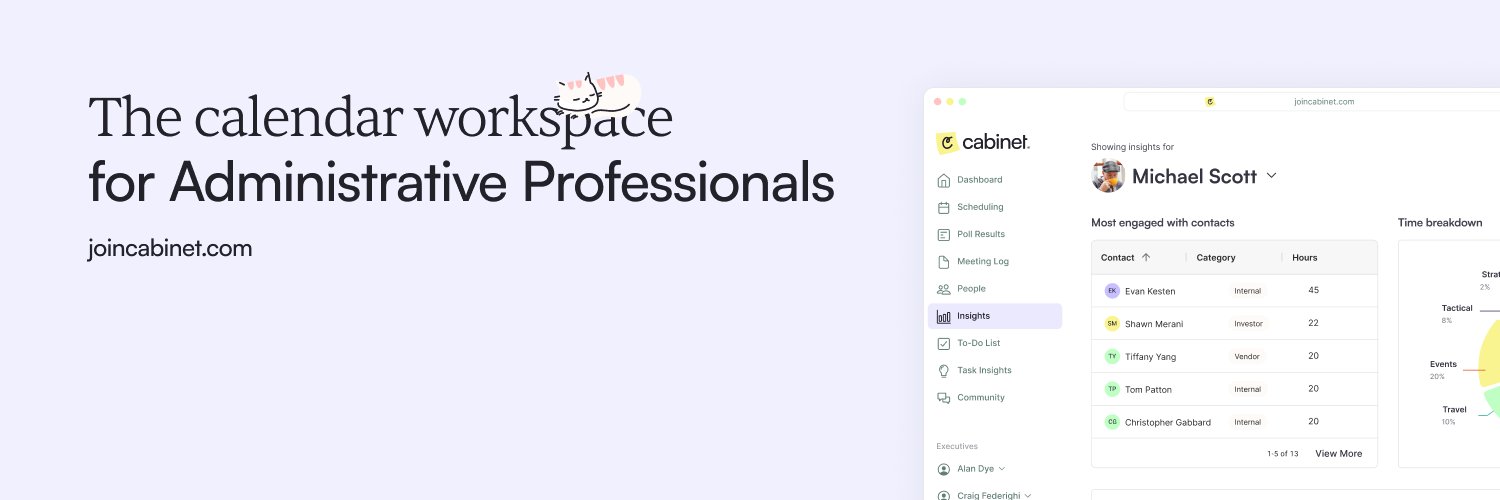Click the Christopher Gabbard contact name

1168,422
